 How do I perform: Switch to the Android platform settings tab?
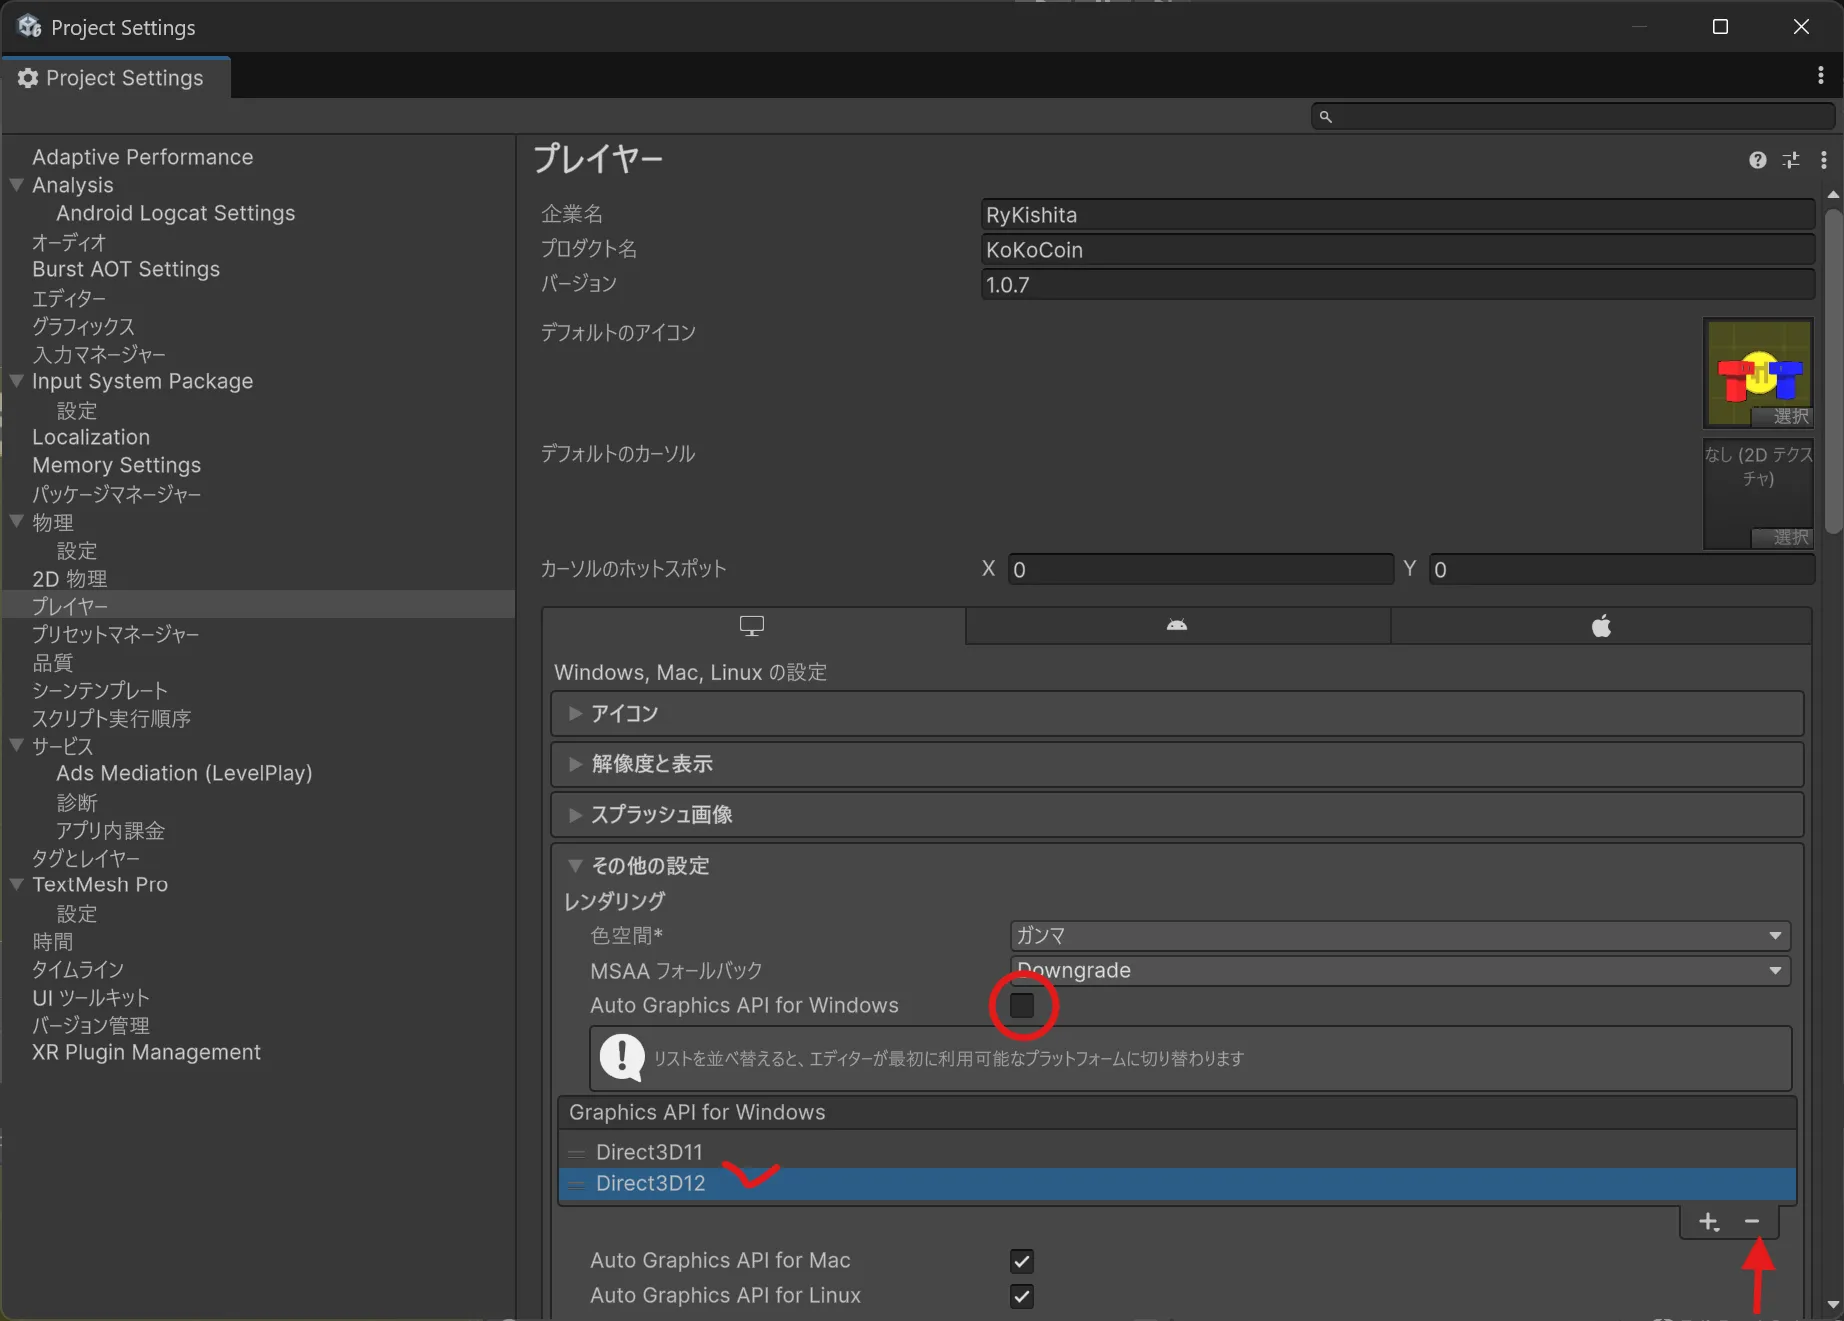[x=1177, y=626]
